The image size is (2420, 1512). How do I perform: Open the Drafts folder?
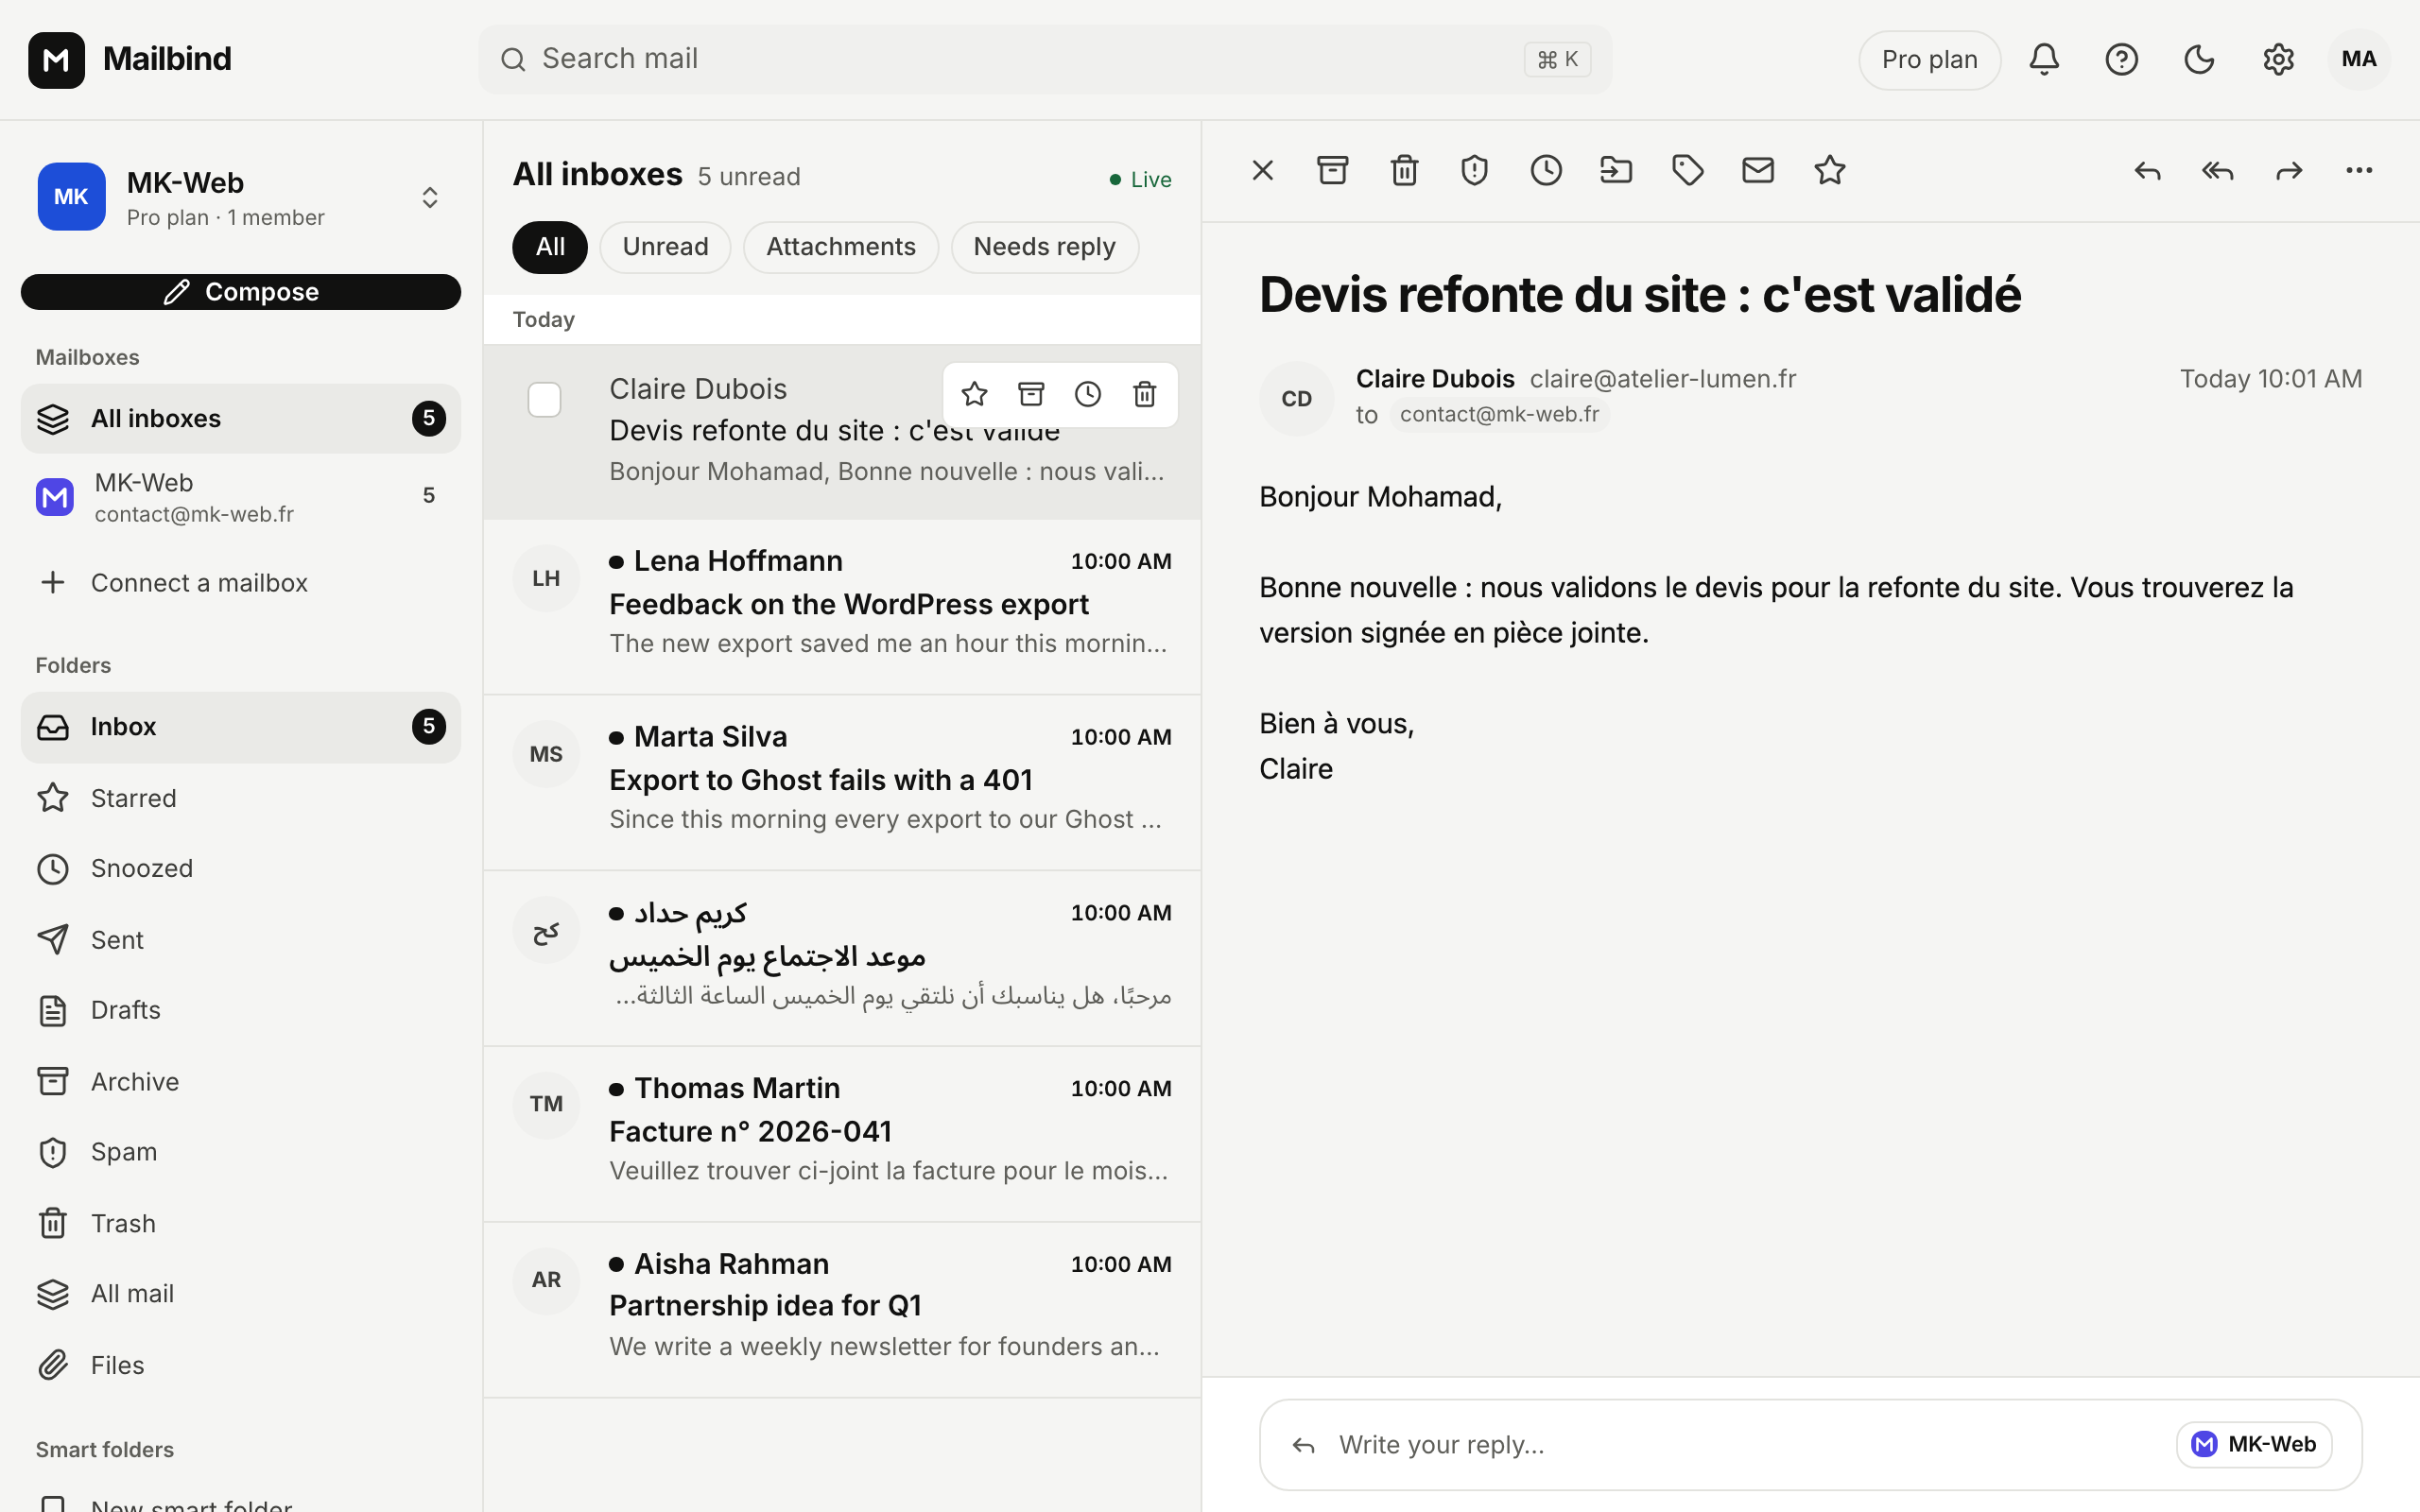(241, 1011)
